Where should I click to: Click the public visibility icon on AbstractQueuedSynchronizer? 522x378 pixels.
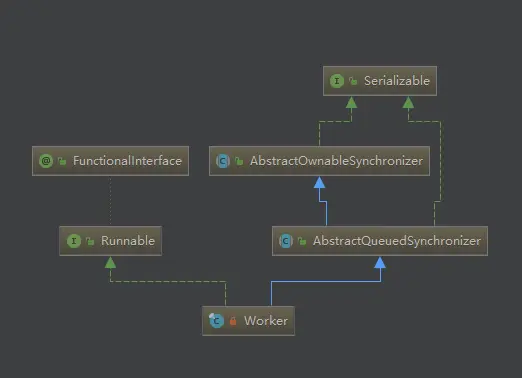pos(302,241)
